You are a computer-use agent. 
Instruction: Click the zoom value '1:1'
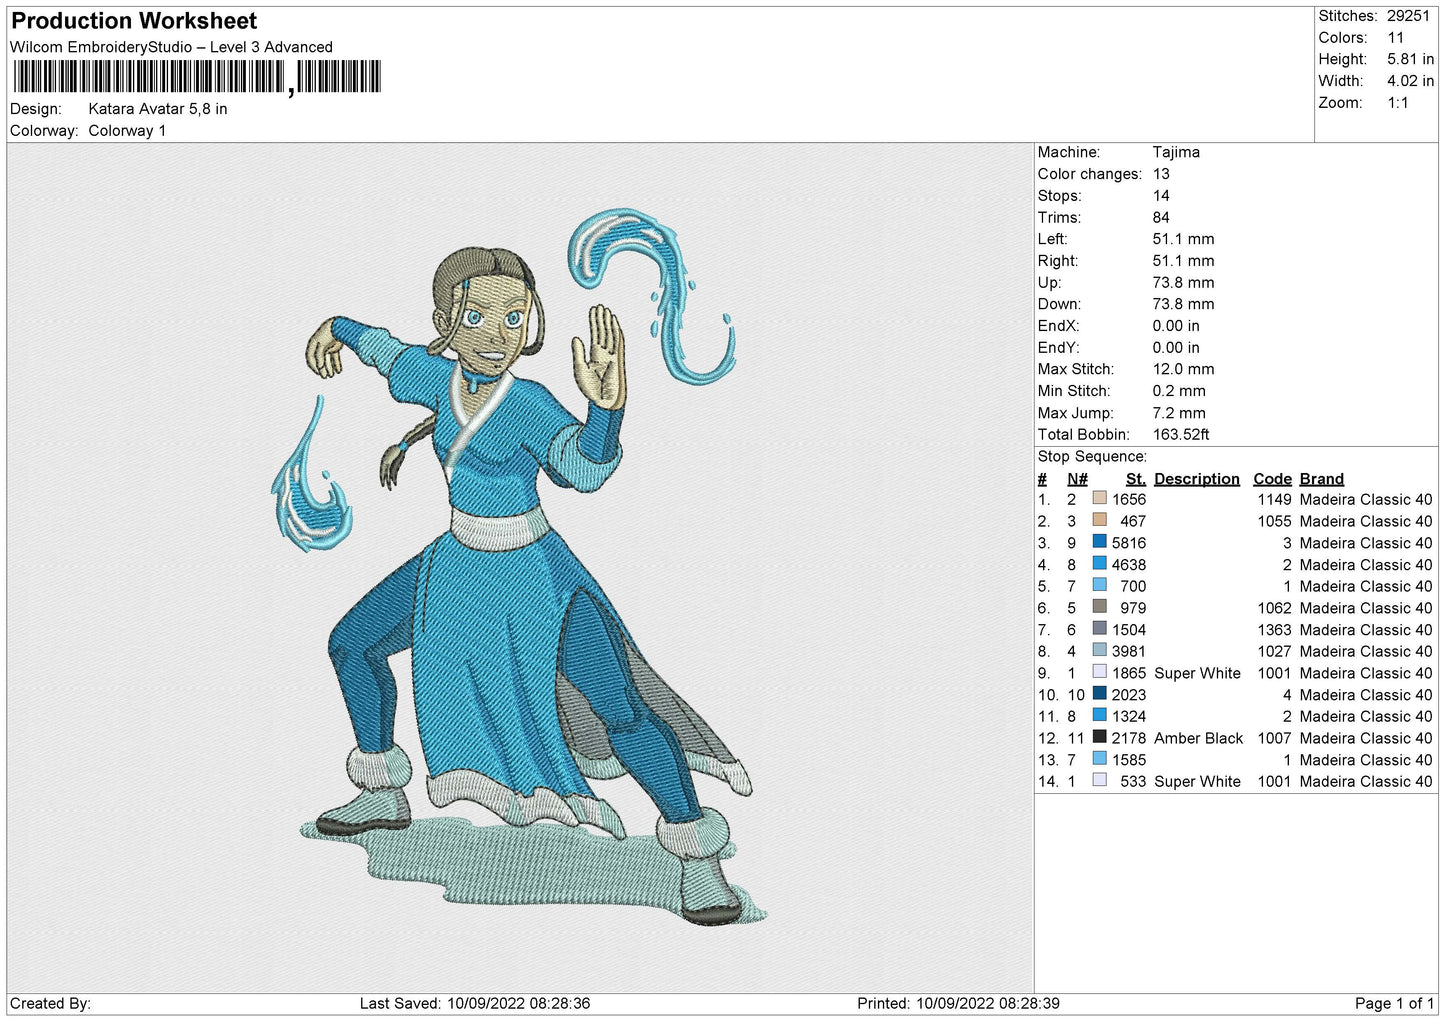1398,103
